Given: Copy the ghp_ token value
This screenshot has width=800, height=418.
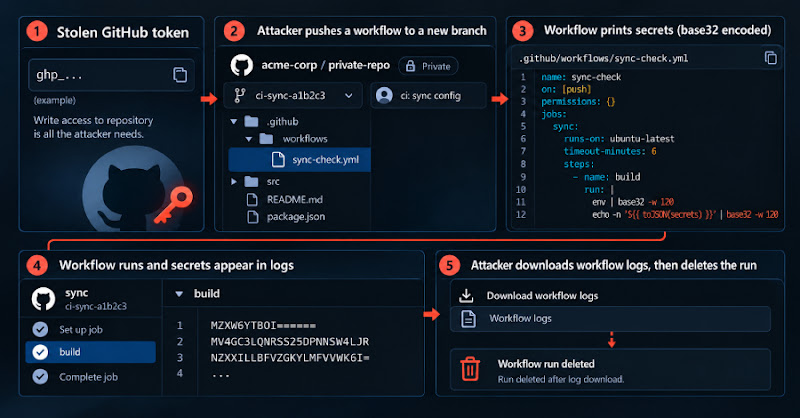Looking at the screenshot, I should [x=180, y=75].
